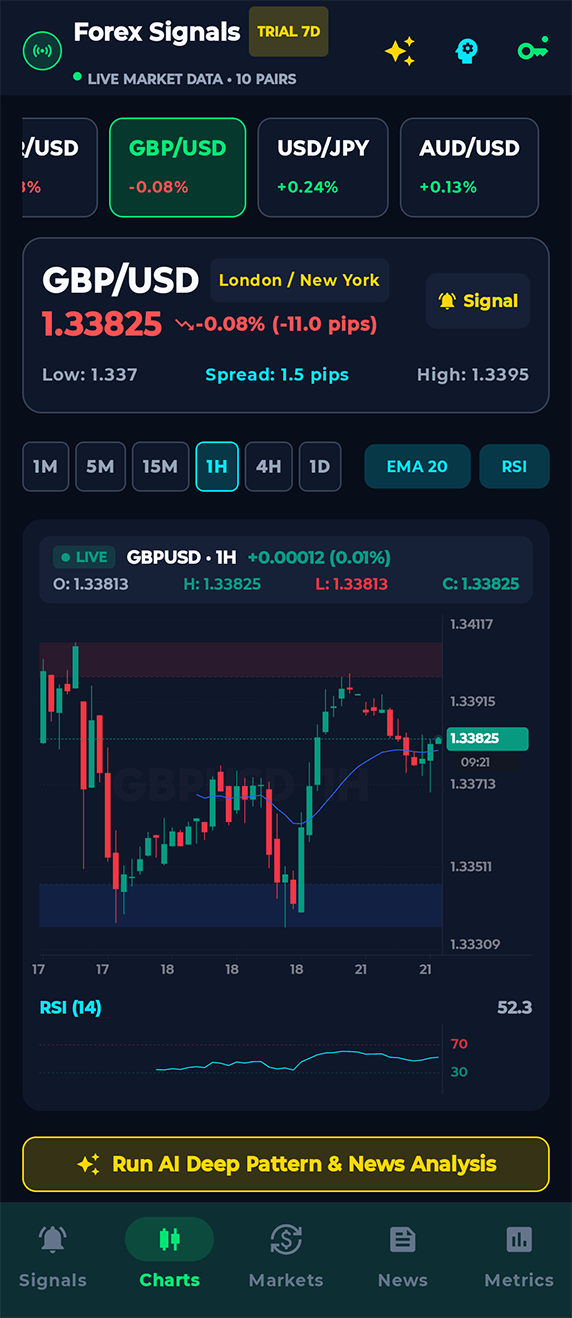Open the News tab
Viewport: 572px width, 1318px height.
tap(402, 1257)
